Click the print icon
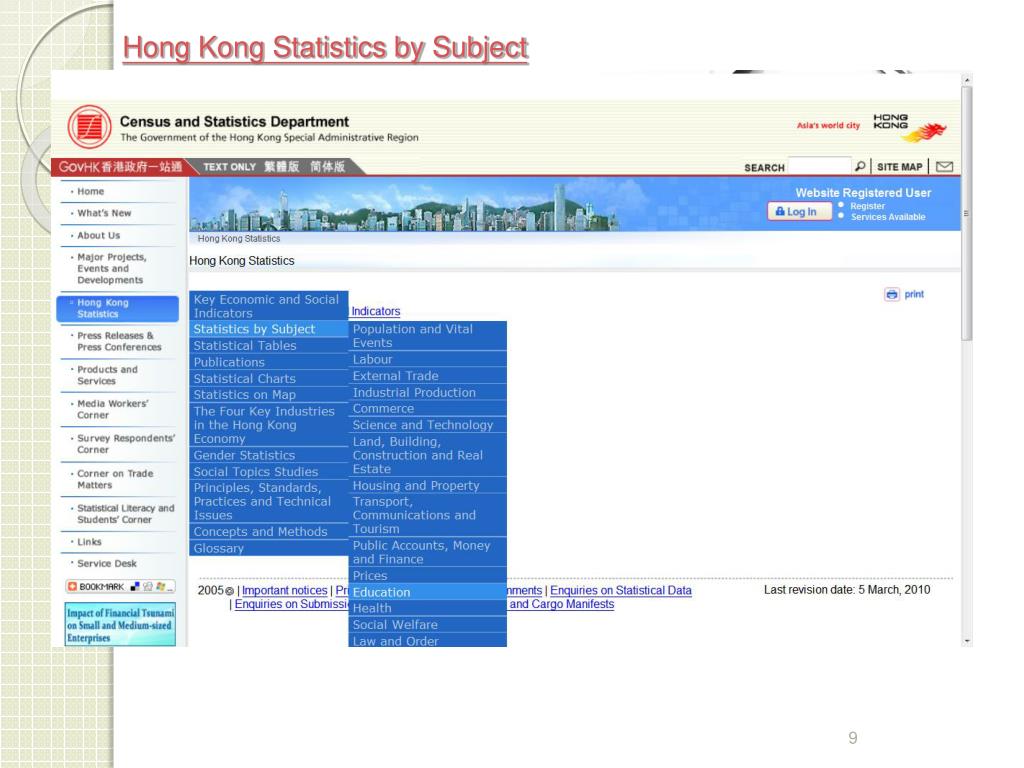 pos(892,295)
